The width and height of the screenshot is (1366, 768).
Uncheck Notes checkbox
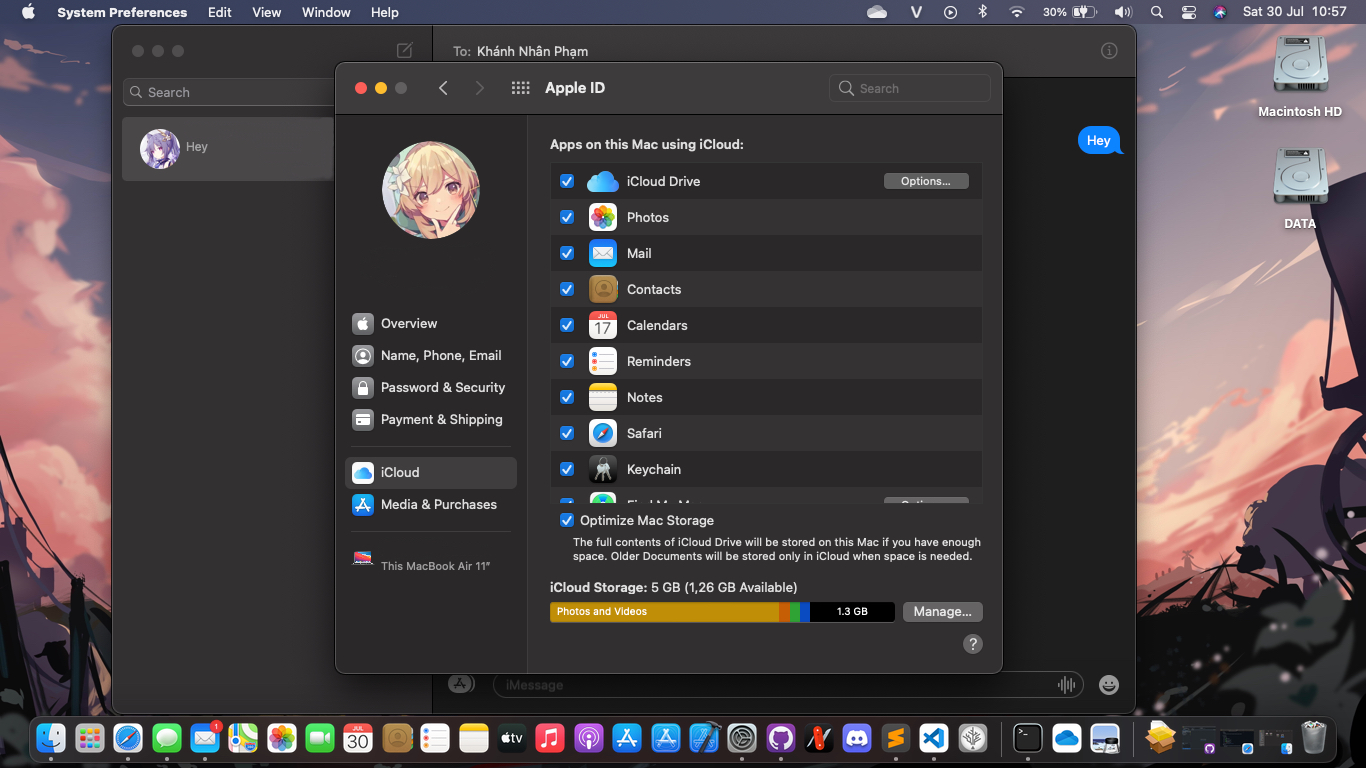(x=567, y=397)
